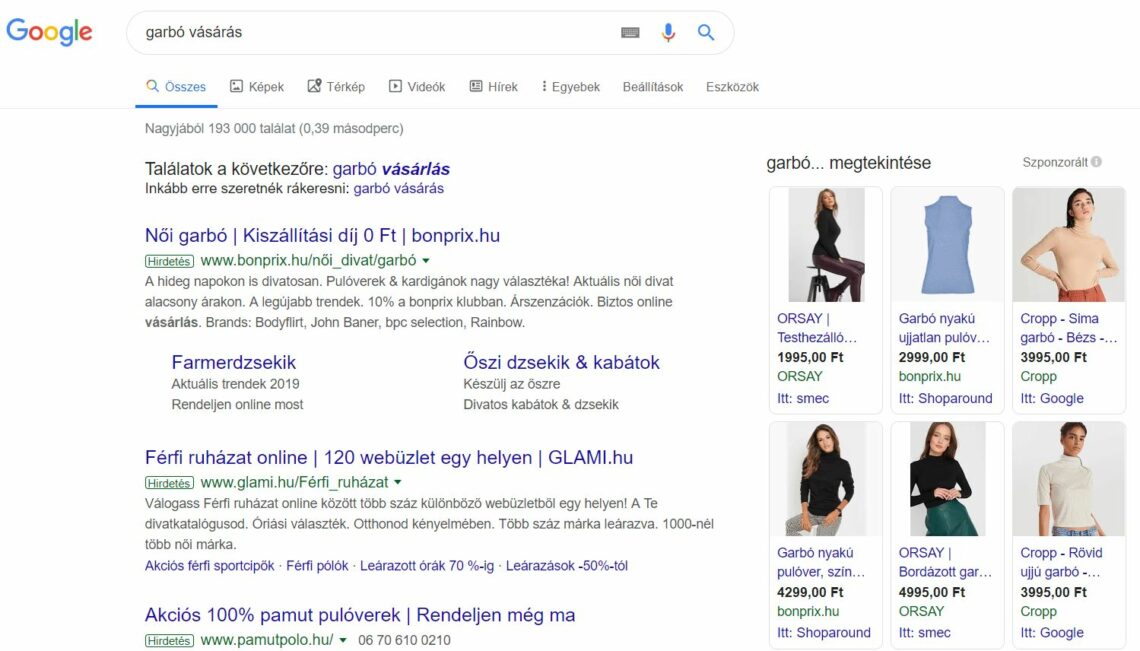
Task: Click the price 2999,00 Ft
Action: pos(931,357)
